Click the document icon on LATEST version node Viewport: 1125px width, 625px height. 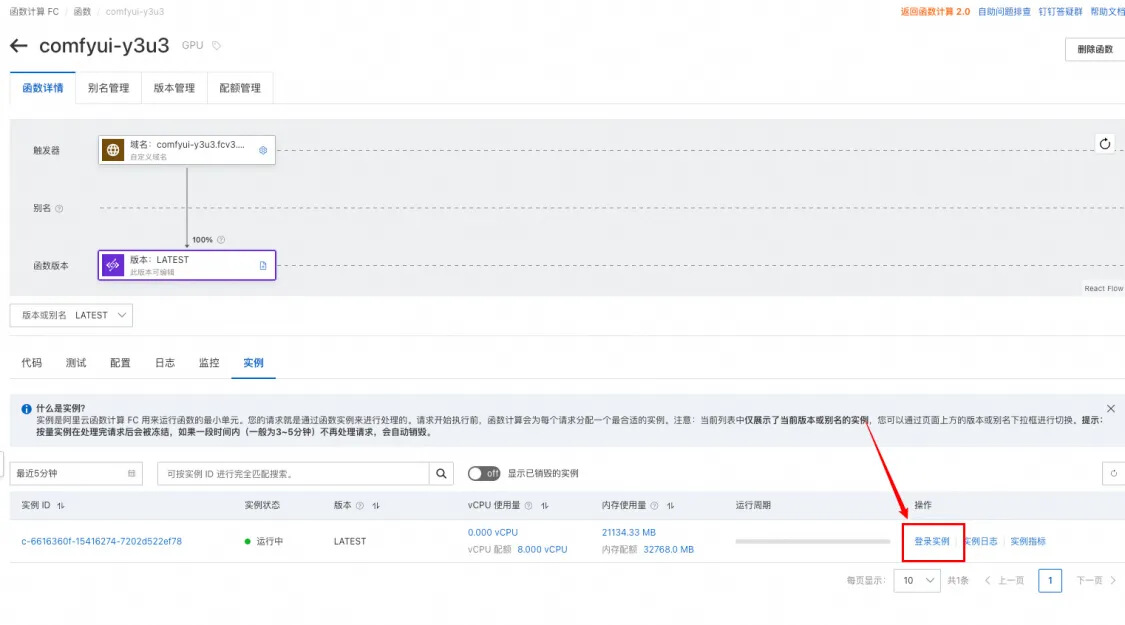[263, 265]
